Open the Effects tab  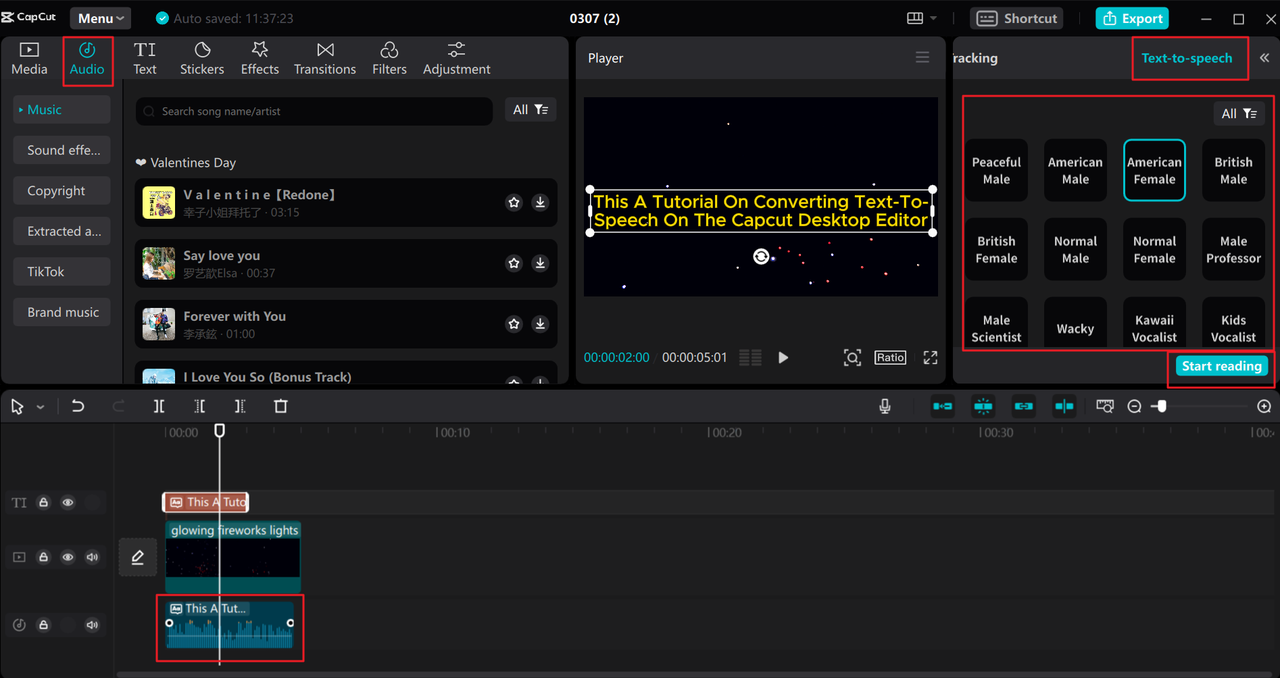(x=260, y=59)
